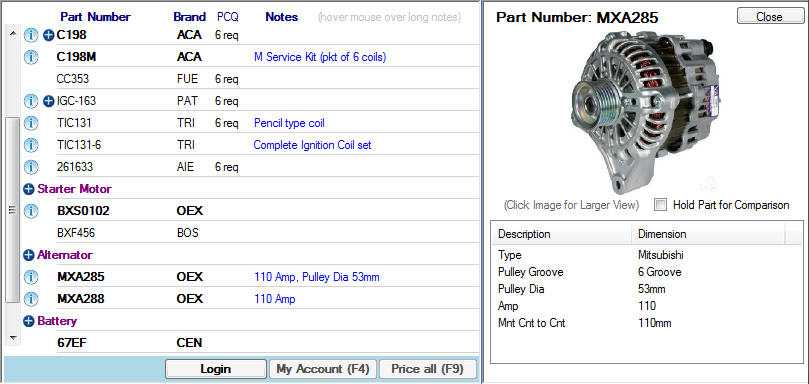Viewport: 809px width, 384px height.
Task: Open info icon for BXS0102 starter
Action: (x=31, y=211)
